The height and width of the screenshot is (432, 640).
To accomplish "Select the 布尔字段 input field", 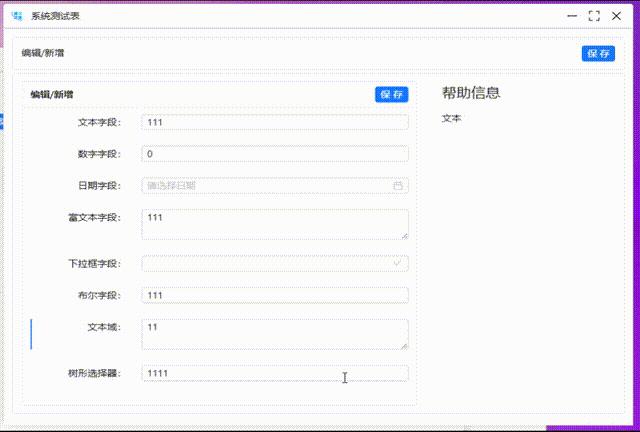I will pyautogui.click(x=275, y=295).
